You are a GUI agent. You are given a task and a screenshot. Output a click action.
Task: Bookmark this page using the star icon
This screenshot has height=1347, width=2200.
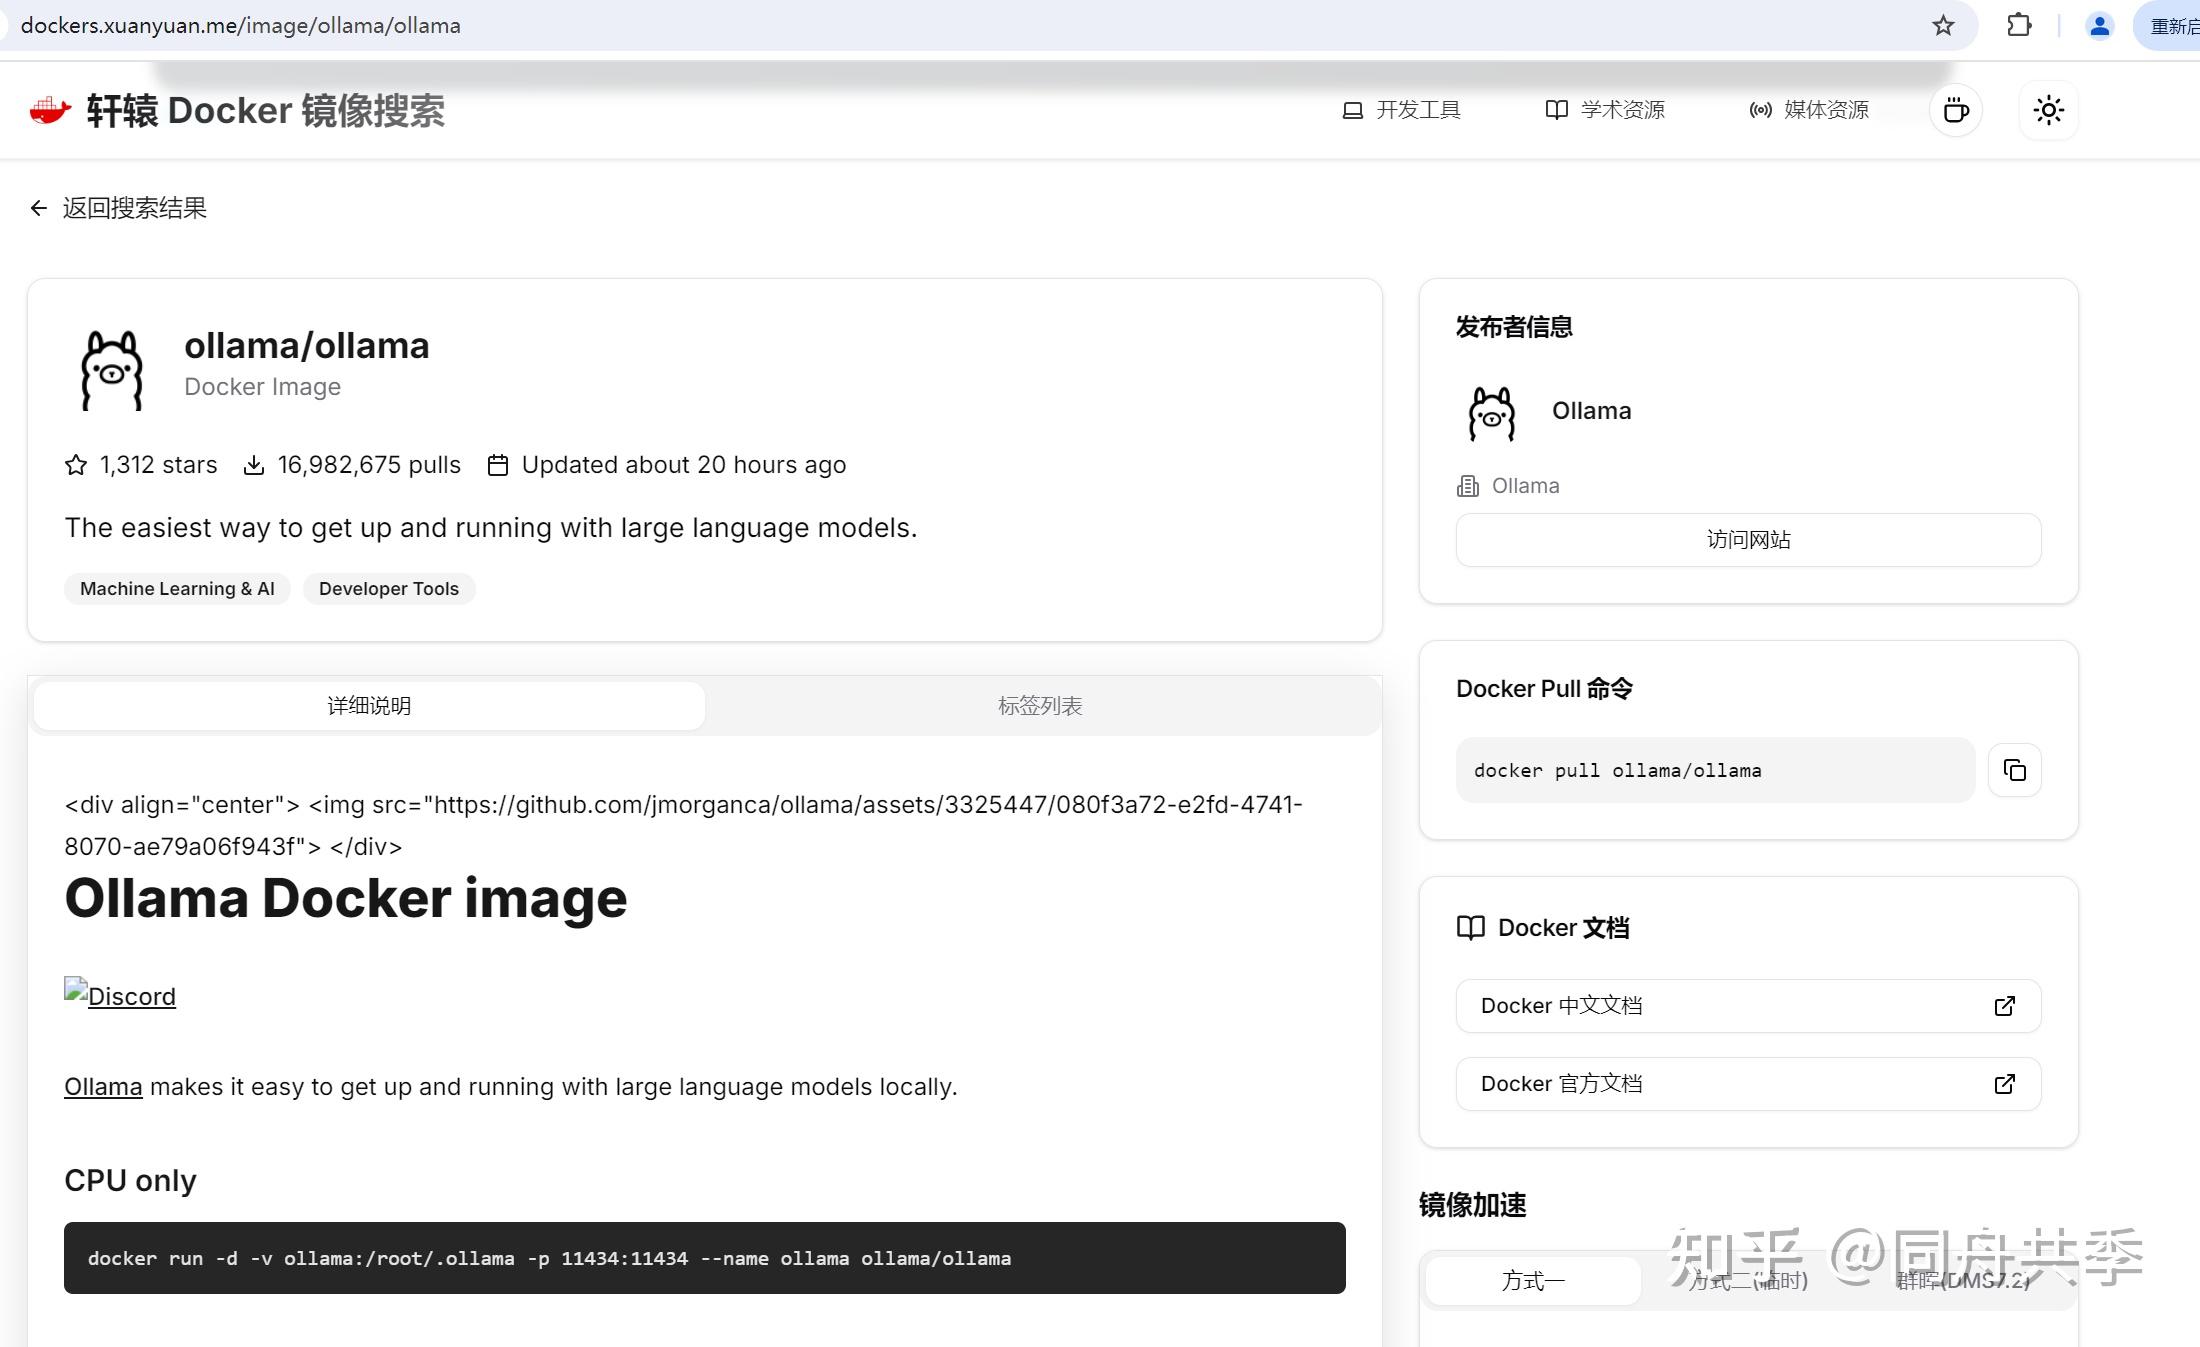coord(1942,25)
